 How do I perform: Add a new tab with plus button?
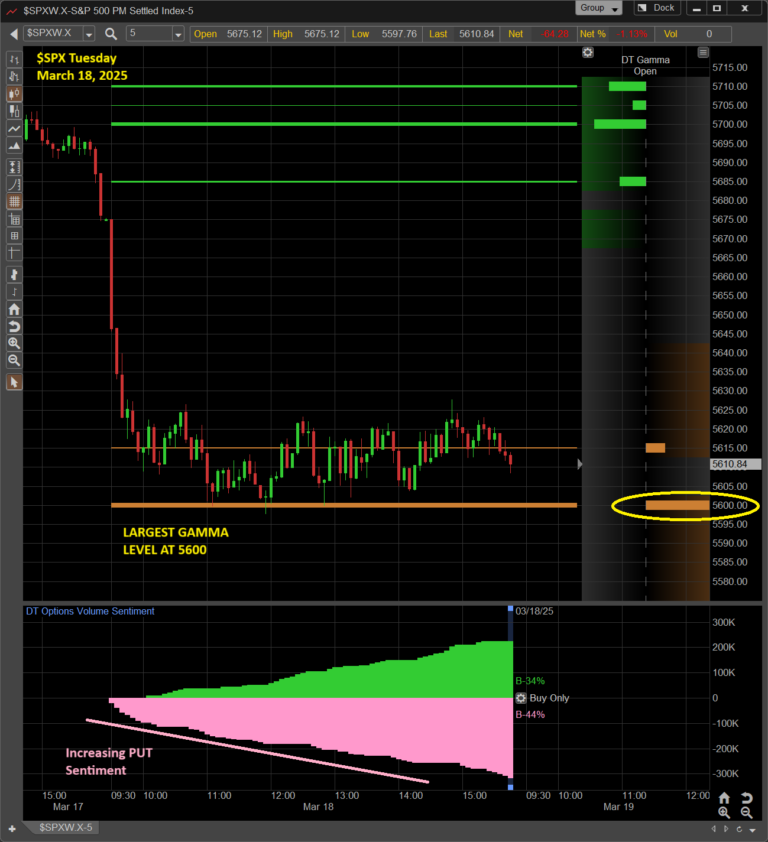[x=12, y=829]
